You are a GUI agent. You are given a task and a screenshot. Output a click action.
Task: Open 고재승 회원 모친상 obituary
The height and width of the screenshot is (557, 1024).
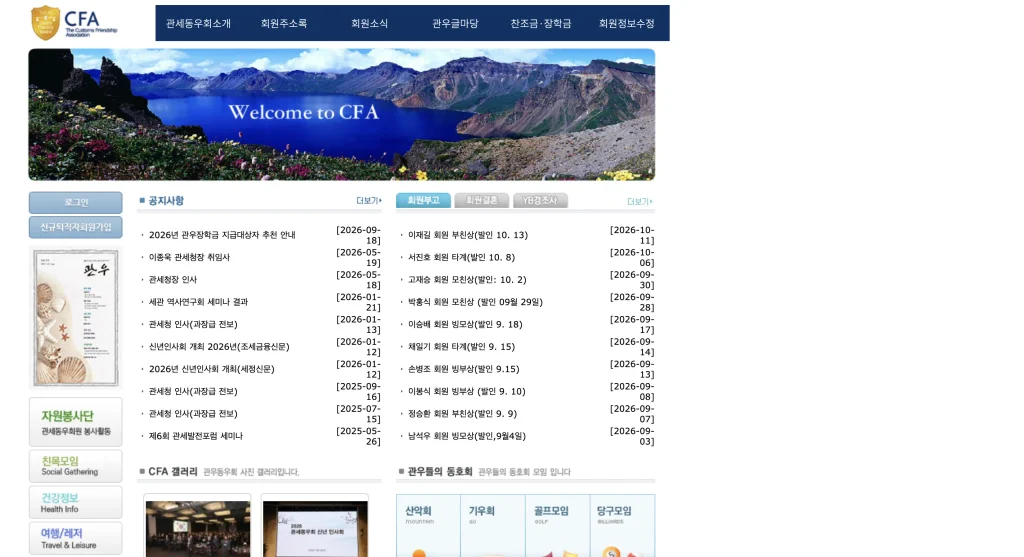[x=467, y=279]
